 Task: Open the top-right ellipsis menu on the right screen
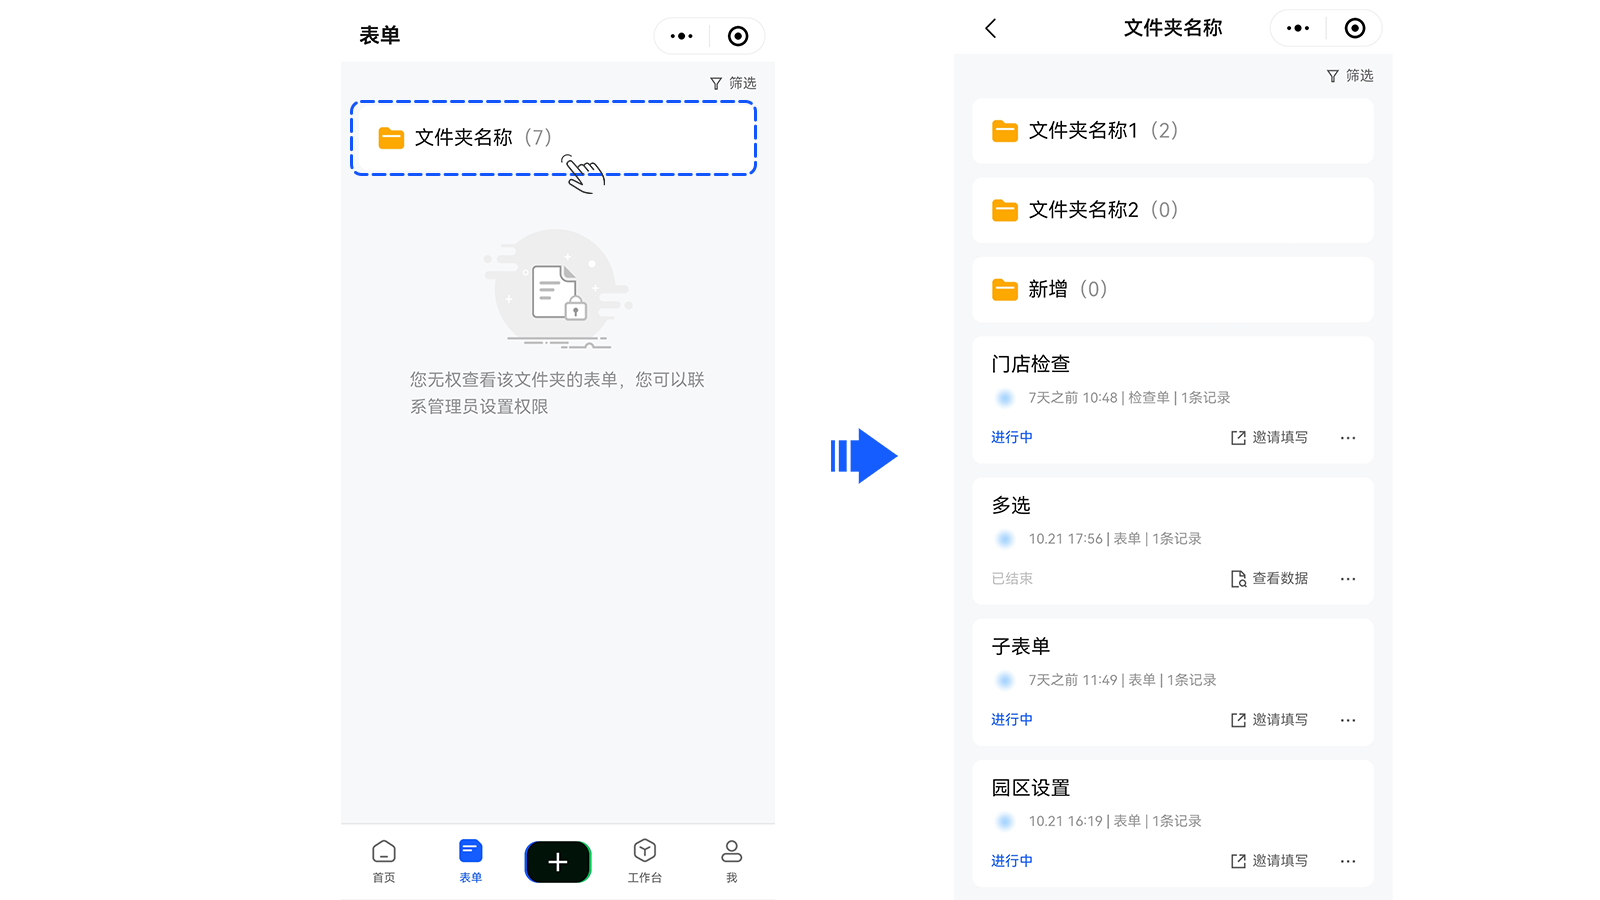pos(1297,28)
